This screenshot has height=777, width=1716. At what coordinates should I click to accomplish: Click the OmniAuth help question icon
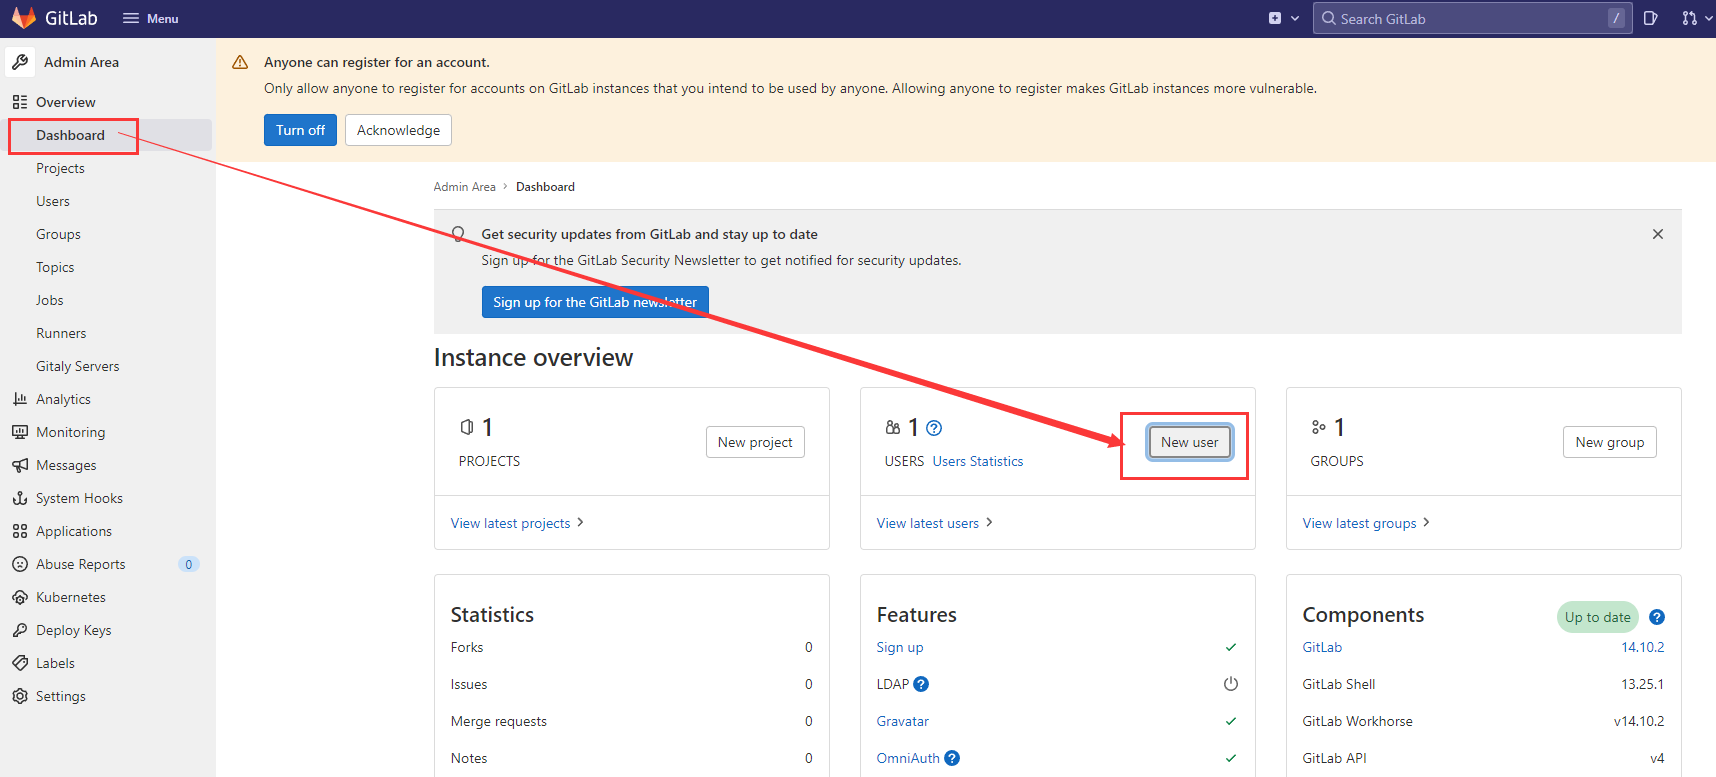click(x=952, y=758)
